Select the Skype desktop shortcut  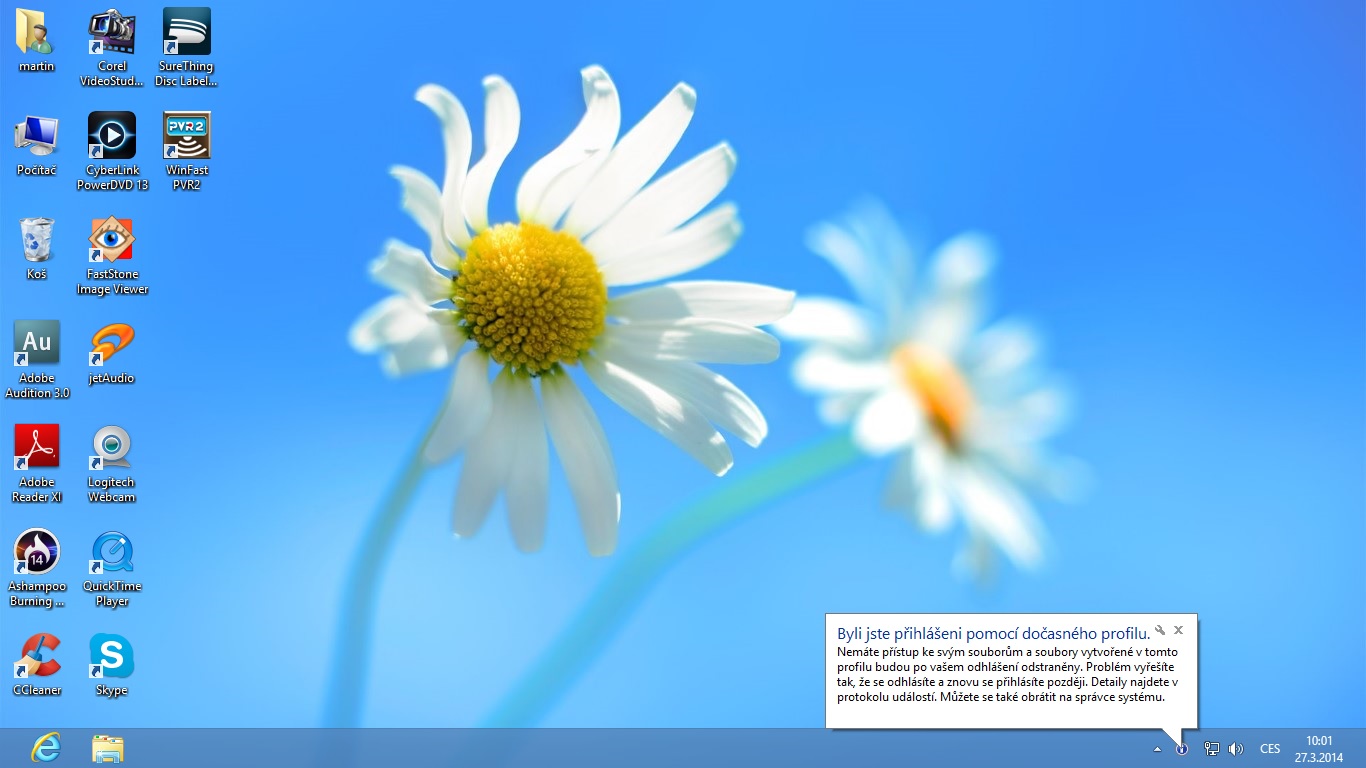[112, 664]
